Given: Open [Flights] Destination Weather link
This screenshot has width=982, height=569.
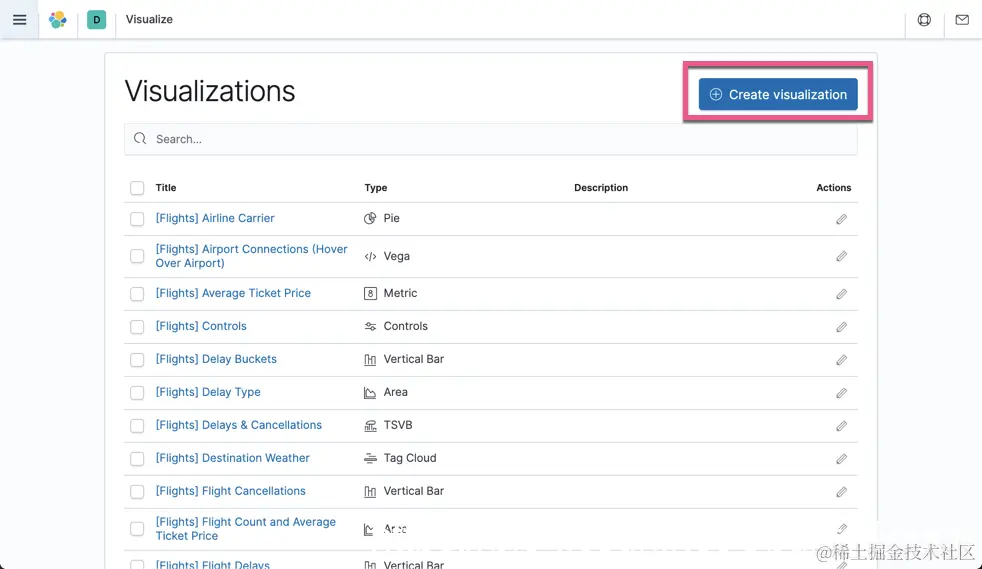Looking at the screenshot, I should pyautogui.click(x=232, y=458).
